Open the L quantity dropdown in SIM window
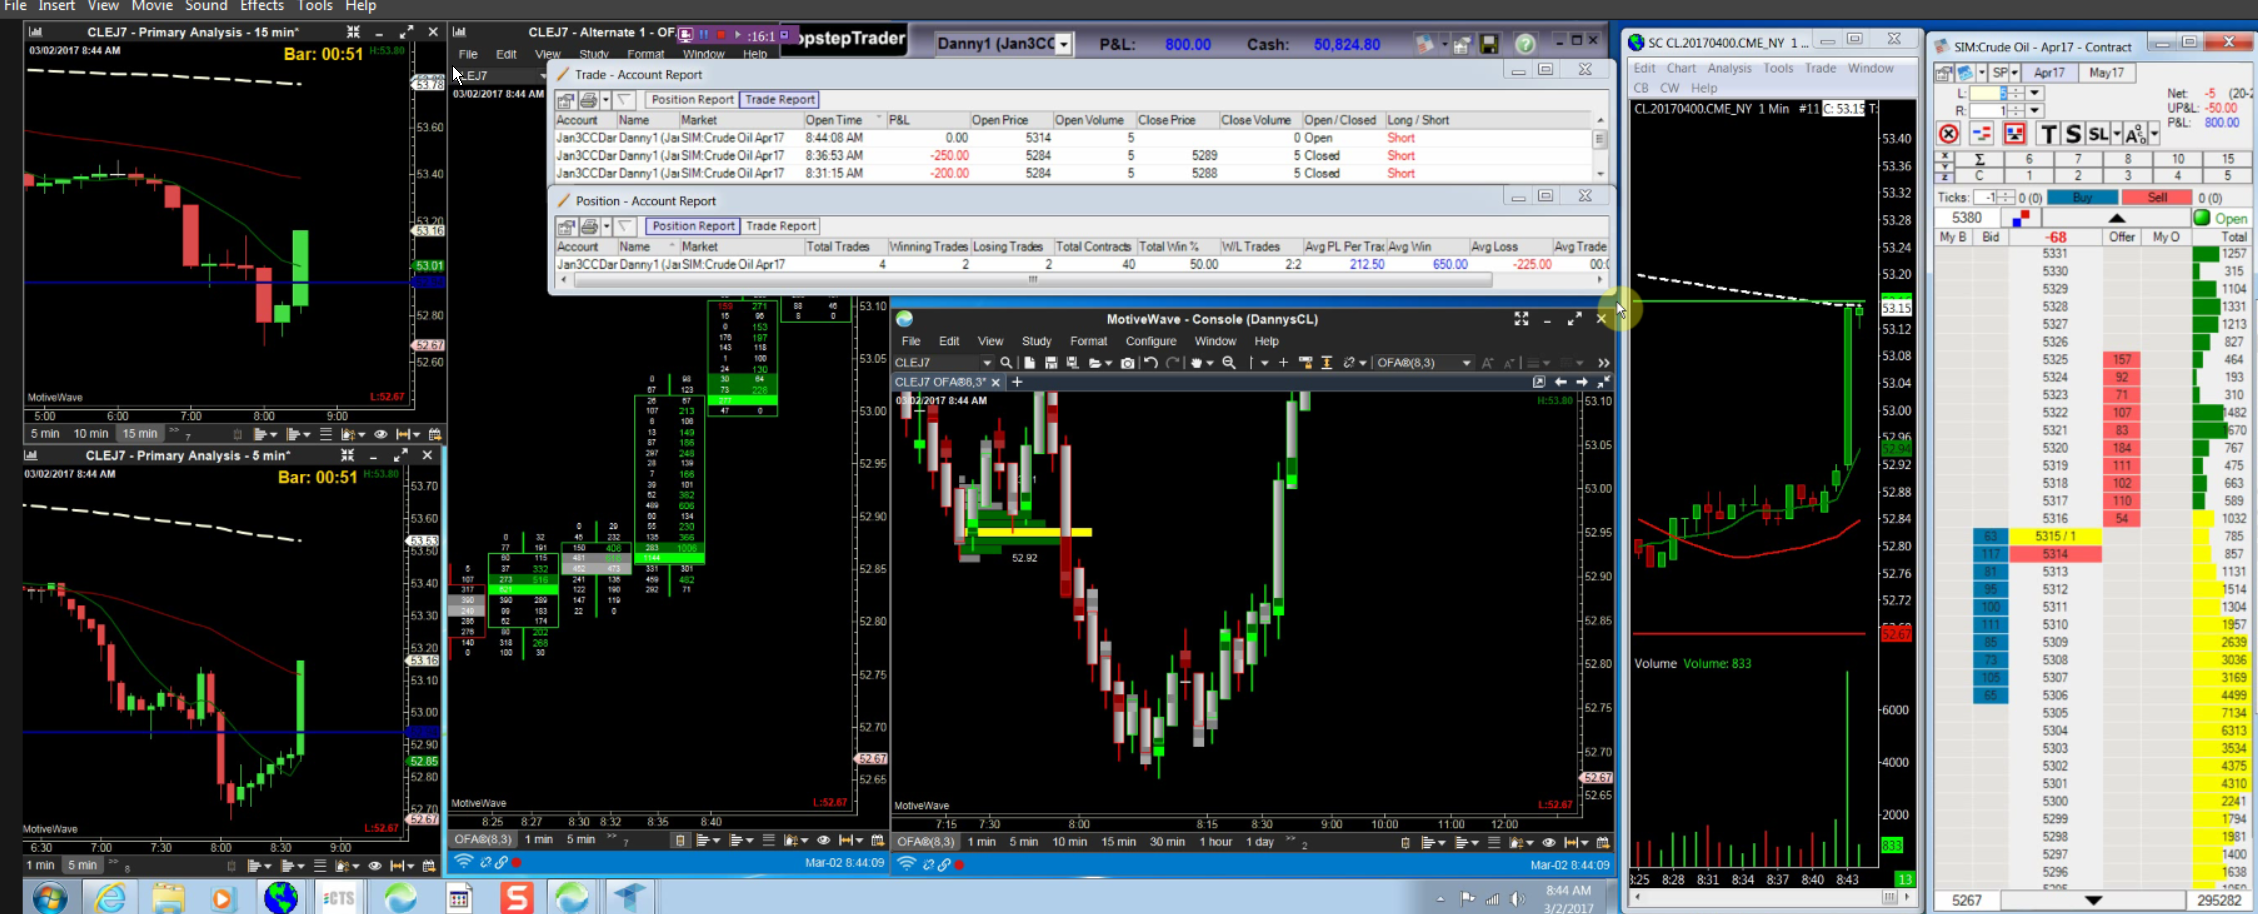Screen dimensions: 2258x914 (2034, 93)
